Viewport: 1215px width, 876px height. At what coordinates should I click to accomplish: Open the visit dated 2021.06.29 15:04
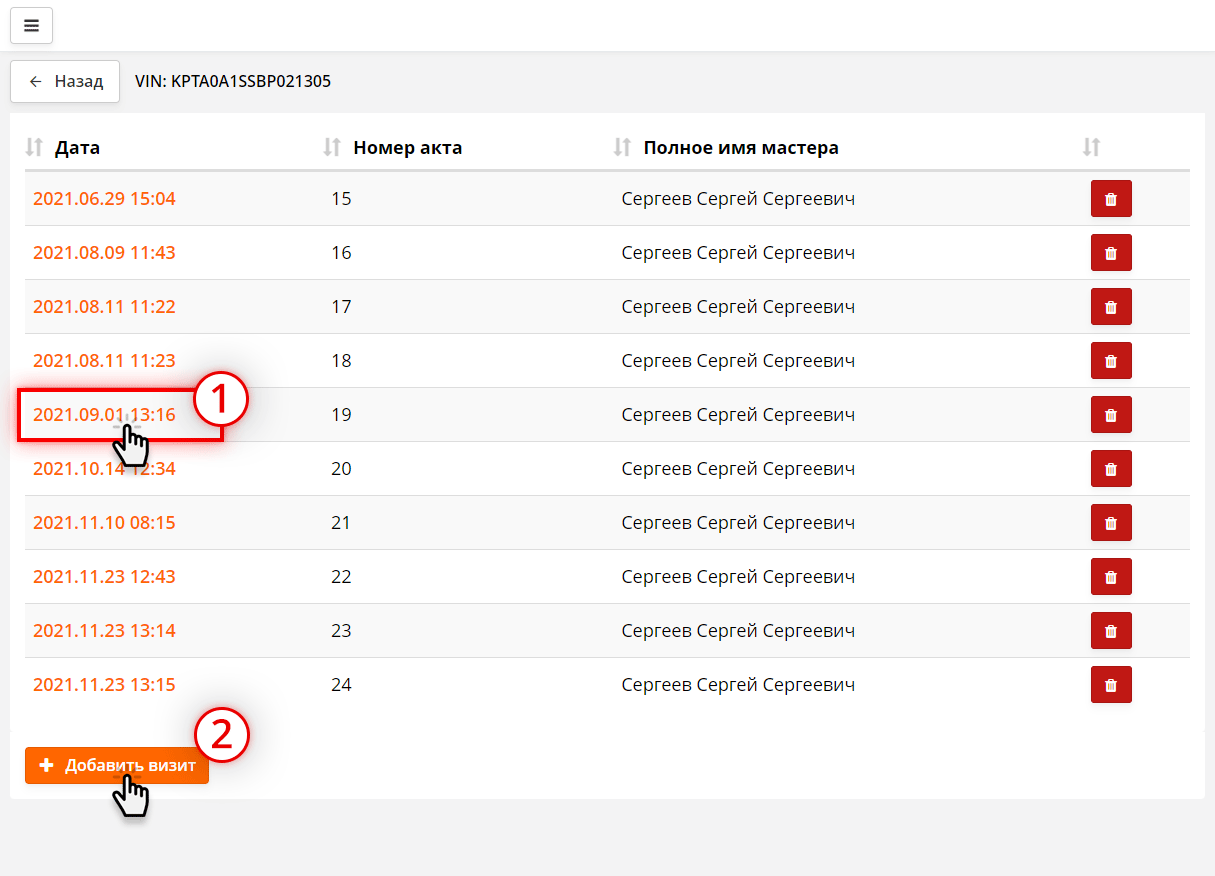(x=104, y=199)
